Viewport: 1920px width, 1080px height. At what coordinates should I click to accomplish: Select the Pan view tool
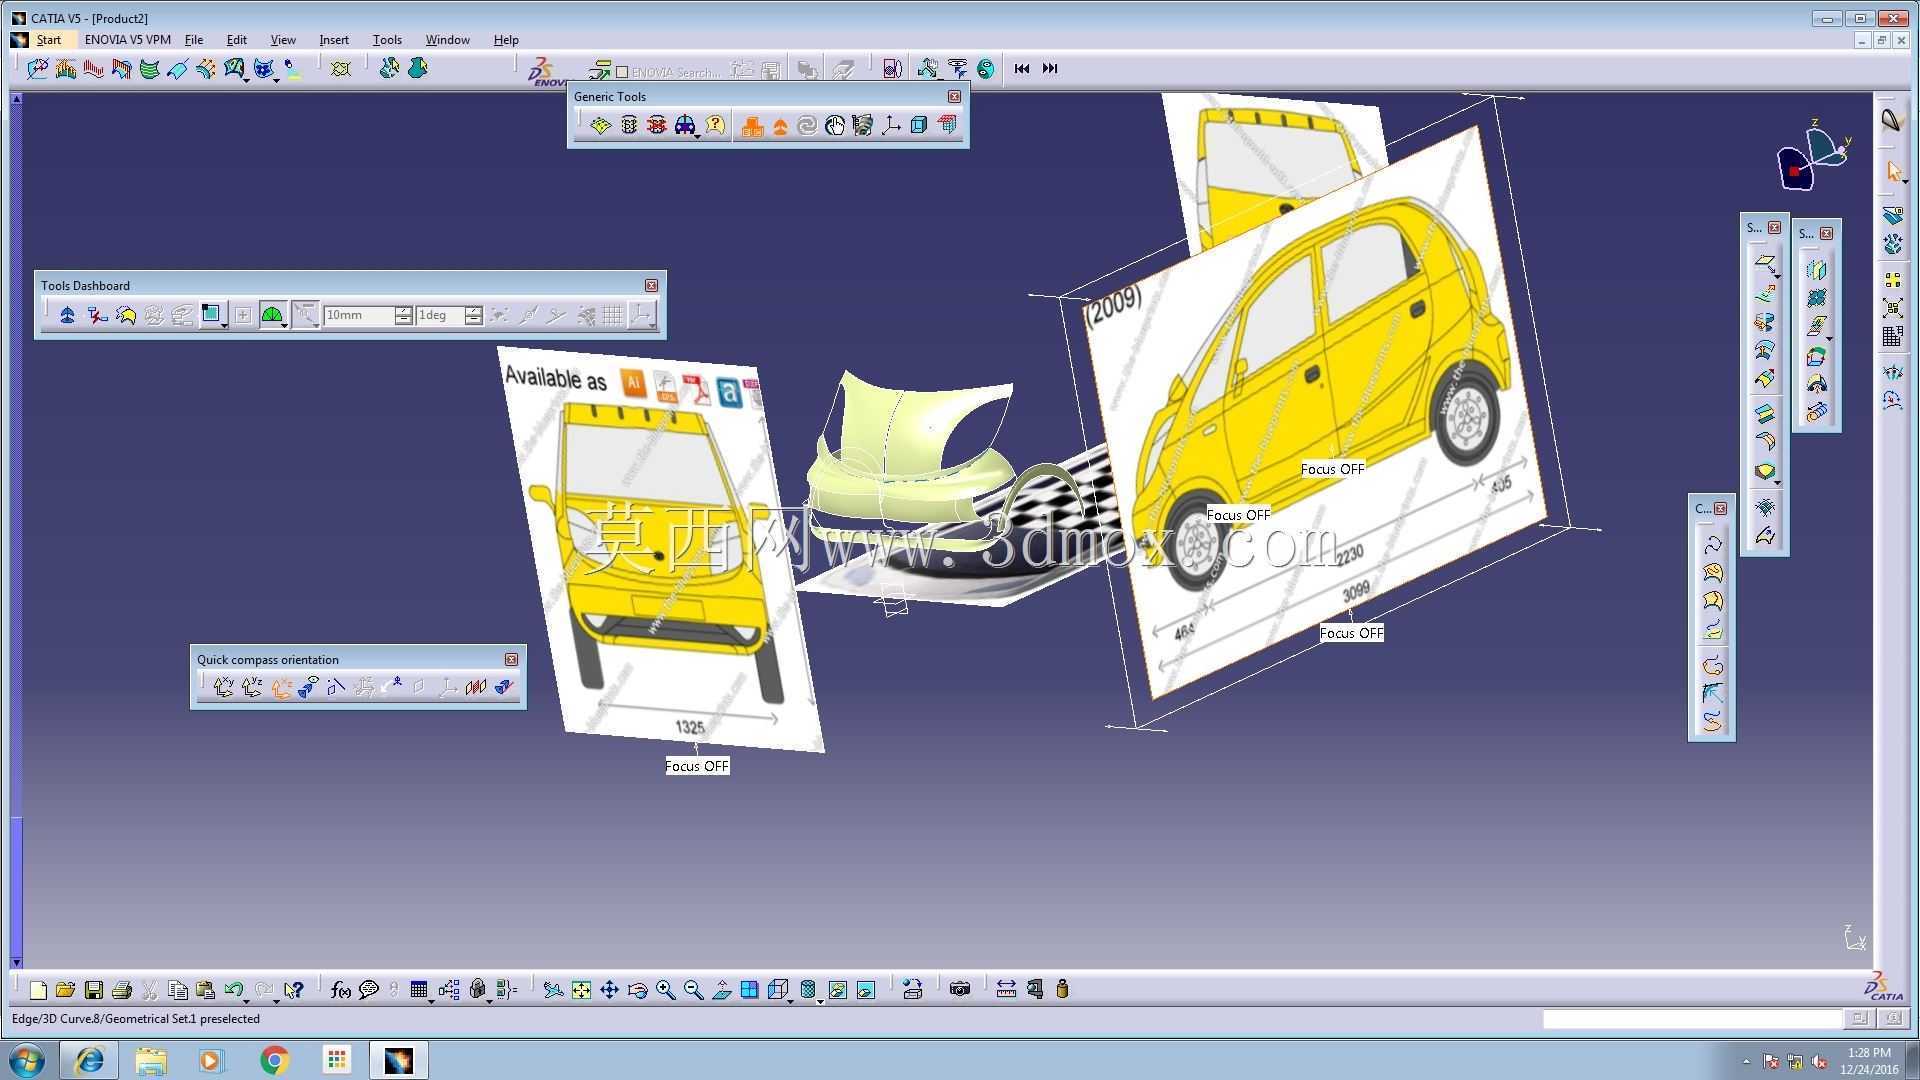pos(609,990)
